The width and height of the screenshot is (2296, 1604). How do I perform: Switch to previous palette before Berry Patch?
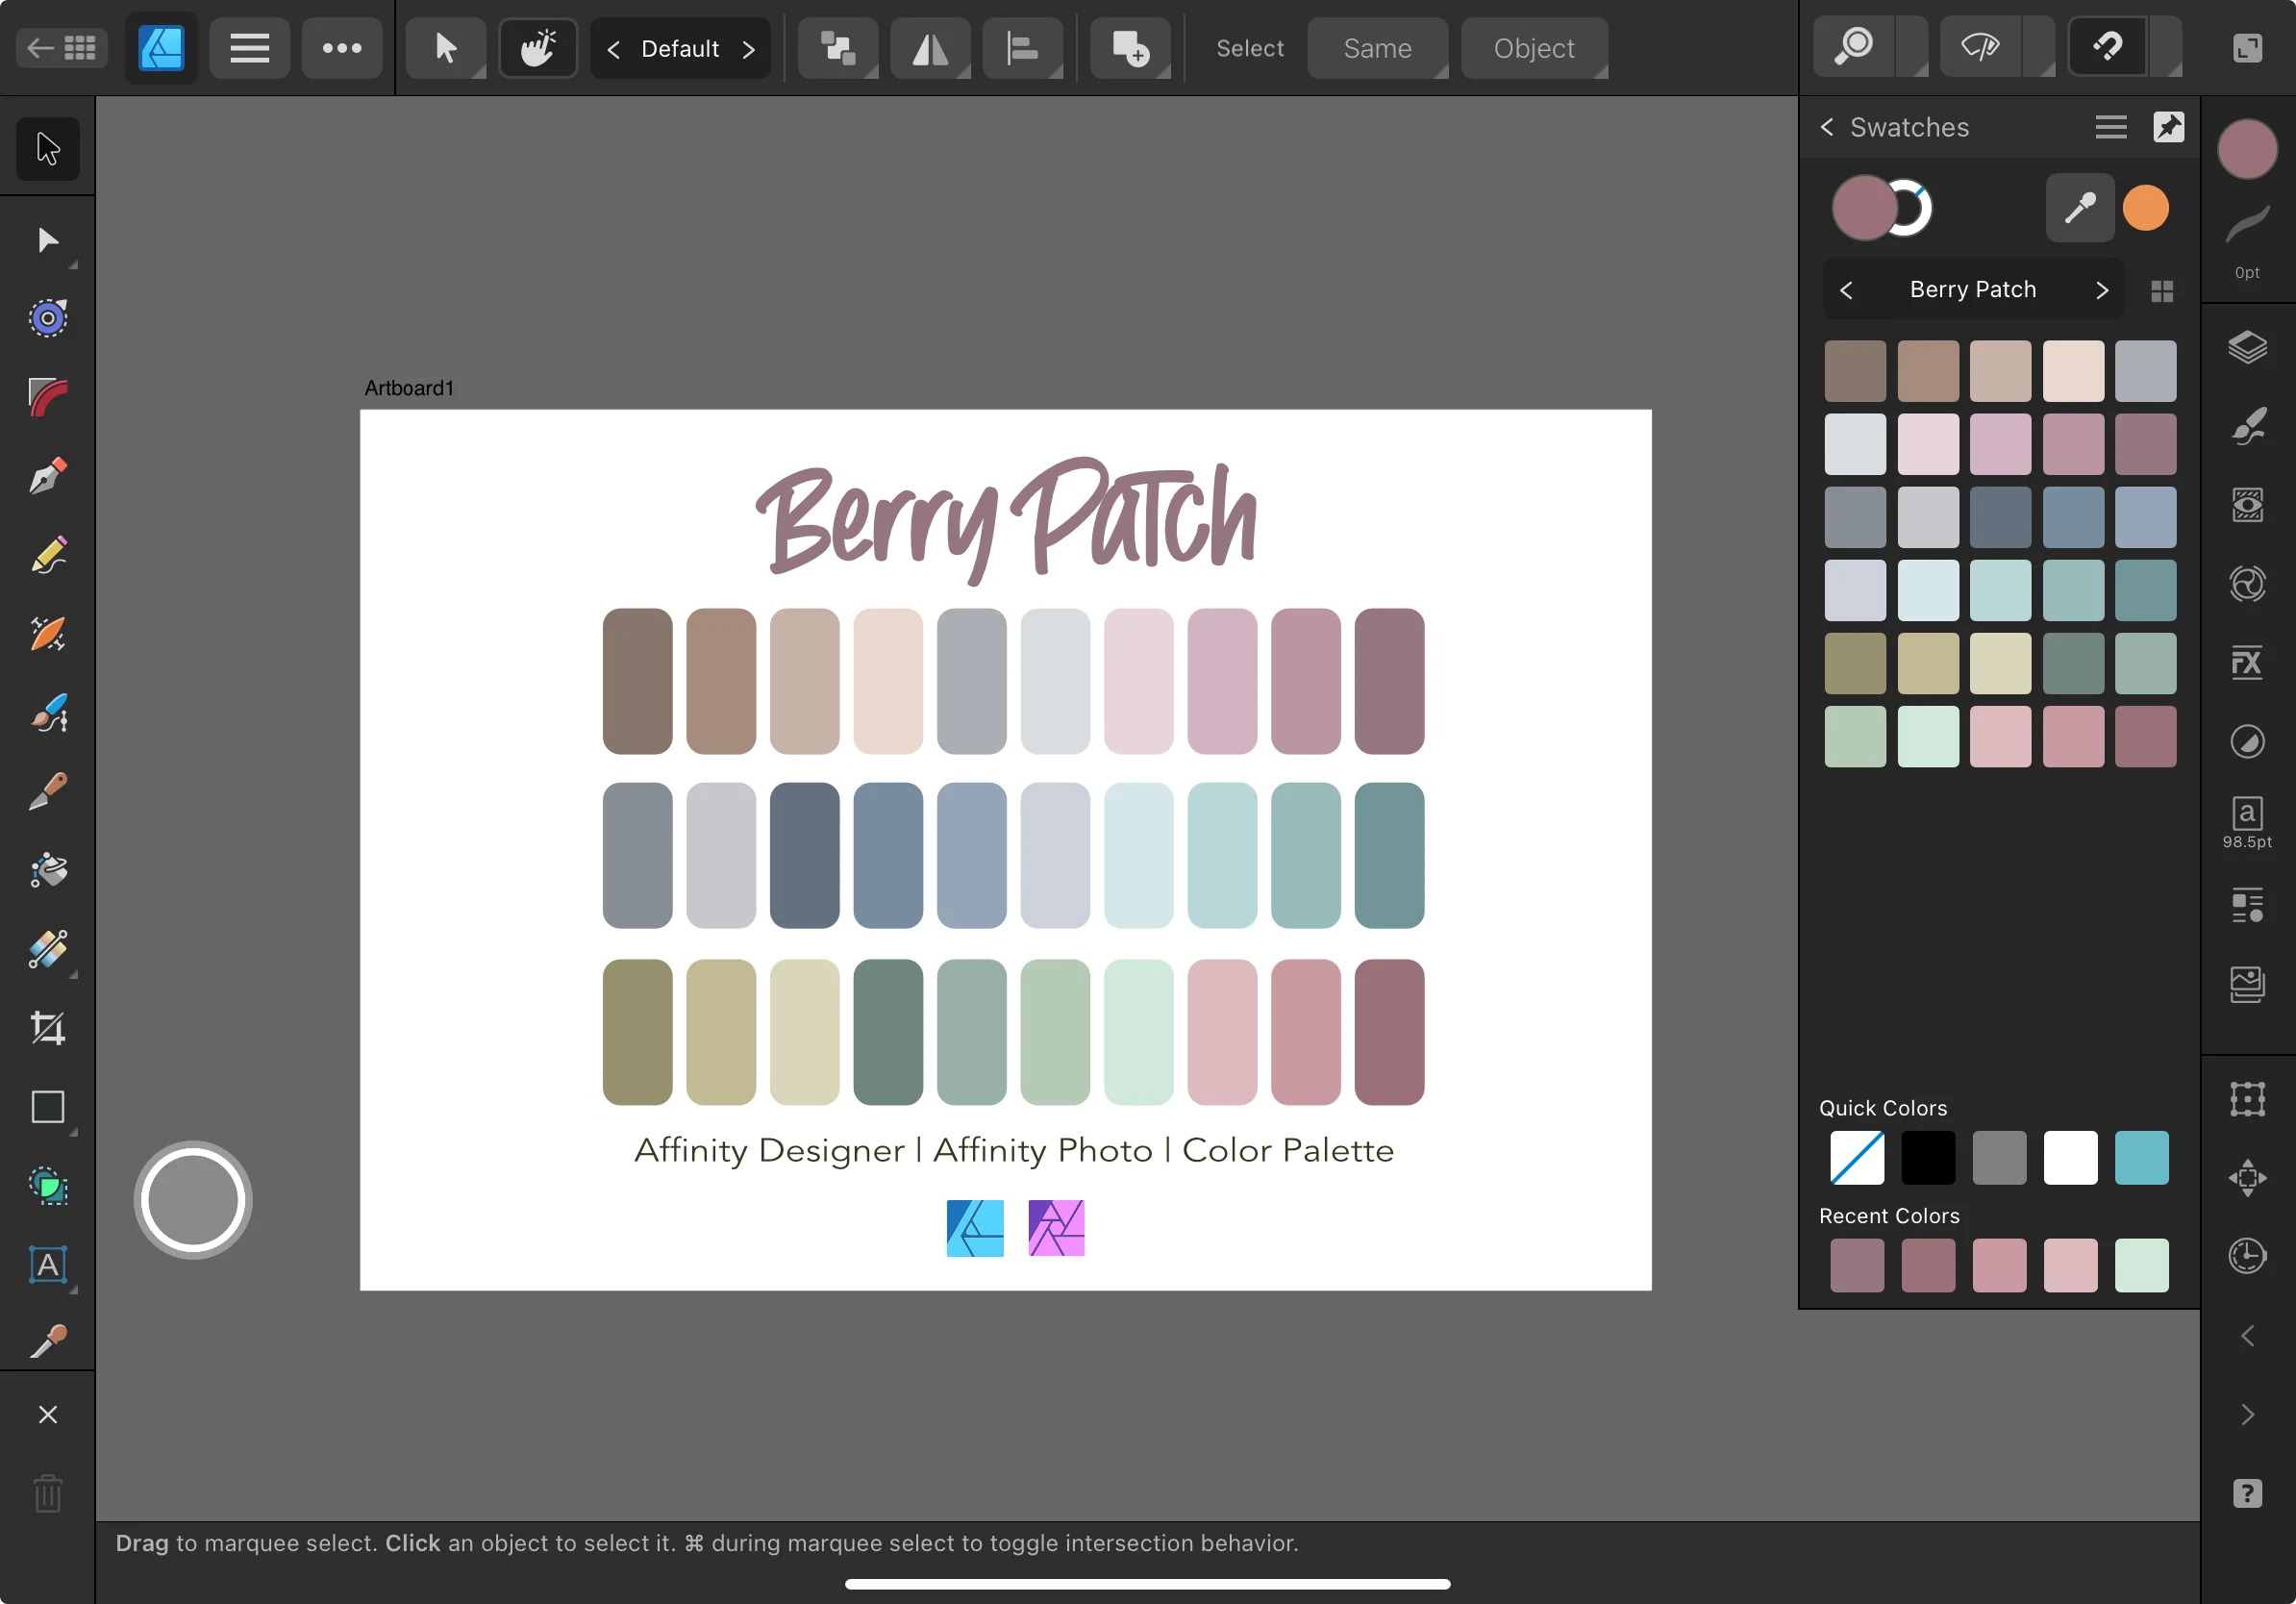[1846, 290]
